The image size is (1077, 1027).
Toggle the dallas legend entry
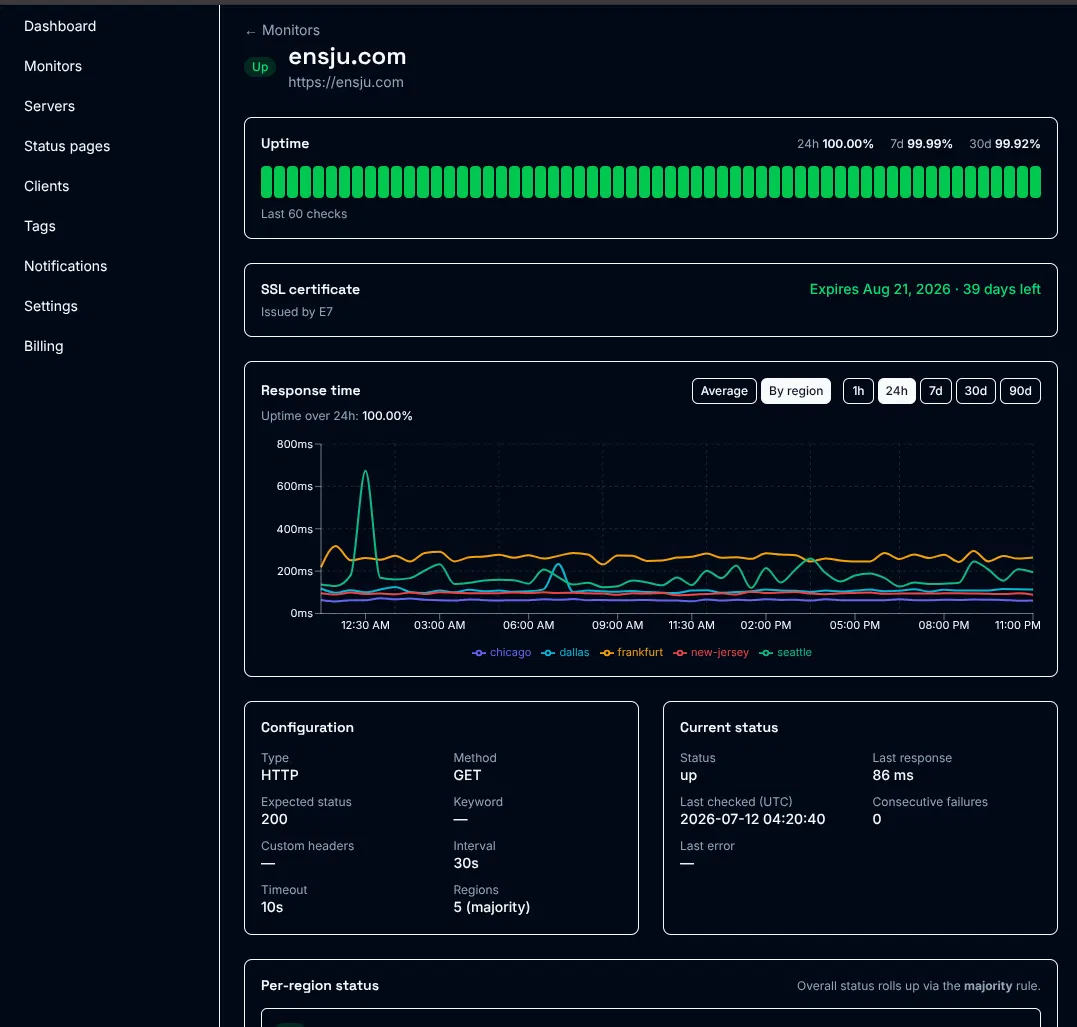565,652
